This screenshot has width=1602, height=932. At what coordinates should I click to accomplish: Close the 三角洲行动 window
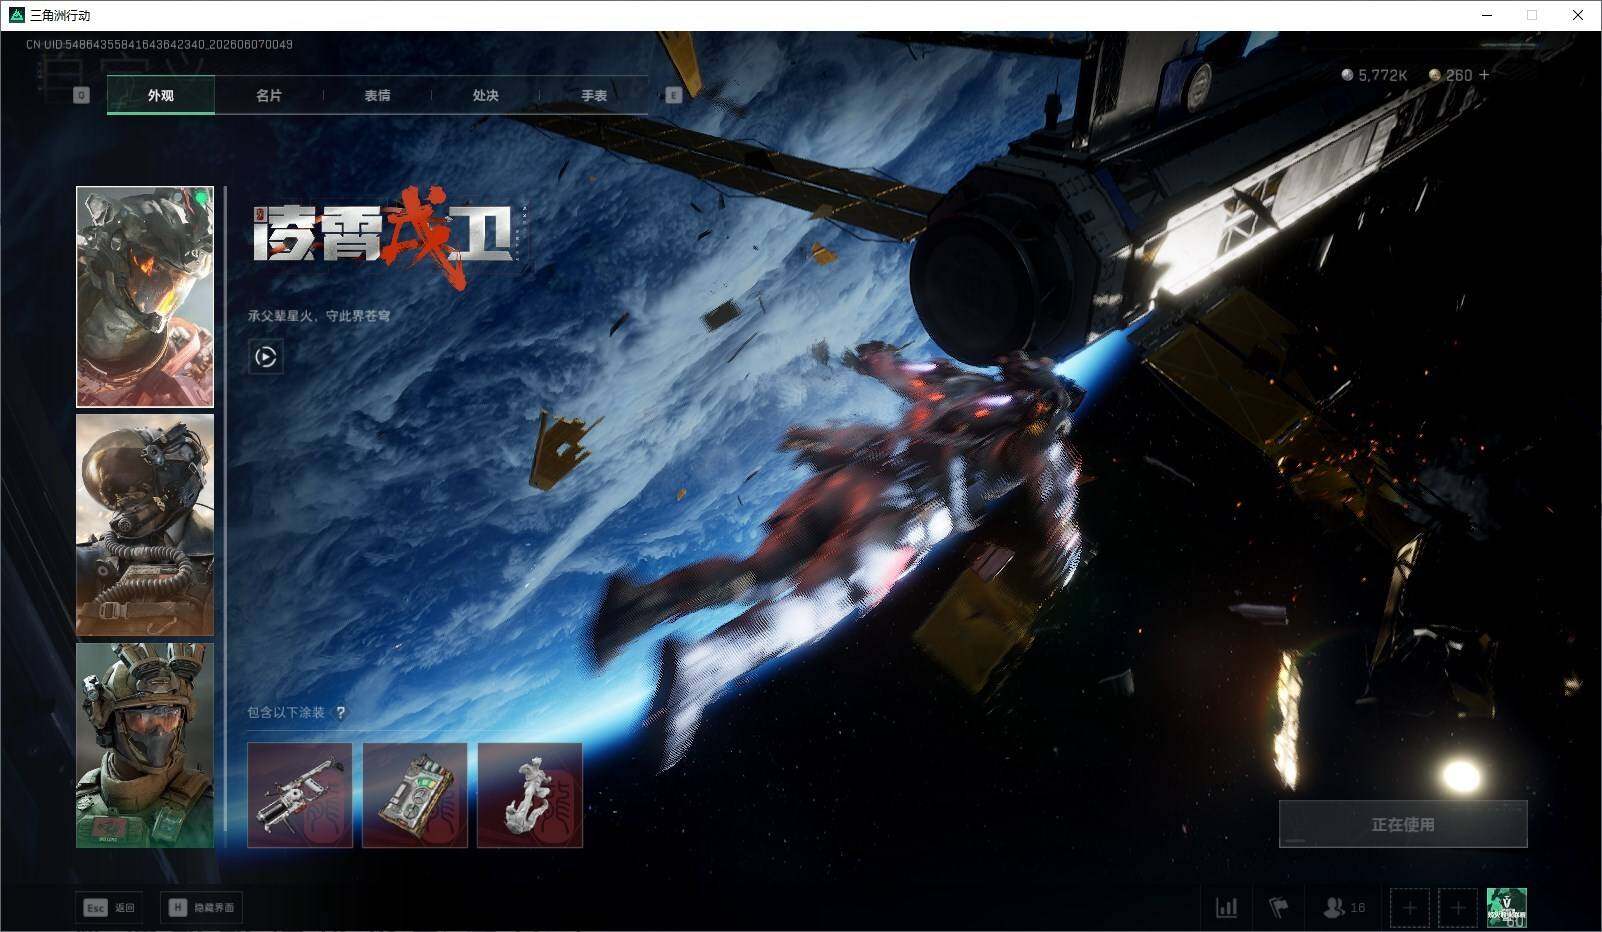click(x=1578, y=15)
